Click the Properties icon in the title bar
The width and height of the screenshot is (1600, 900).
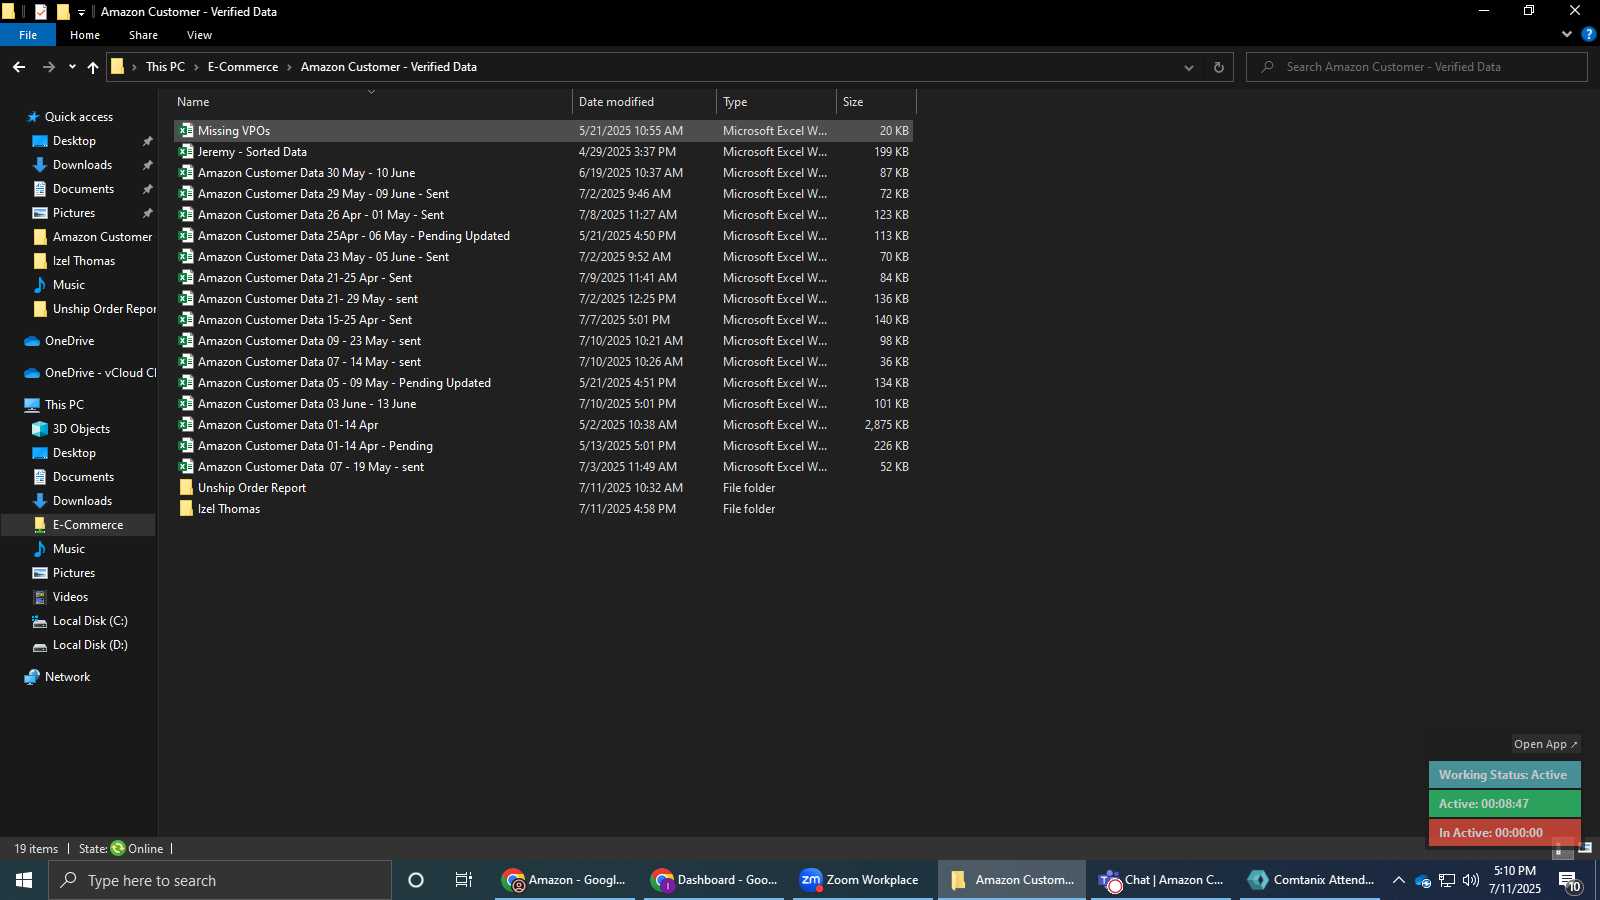tap(41, 12)
